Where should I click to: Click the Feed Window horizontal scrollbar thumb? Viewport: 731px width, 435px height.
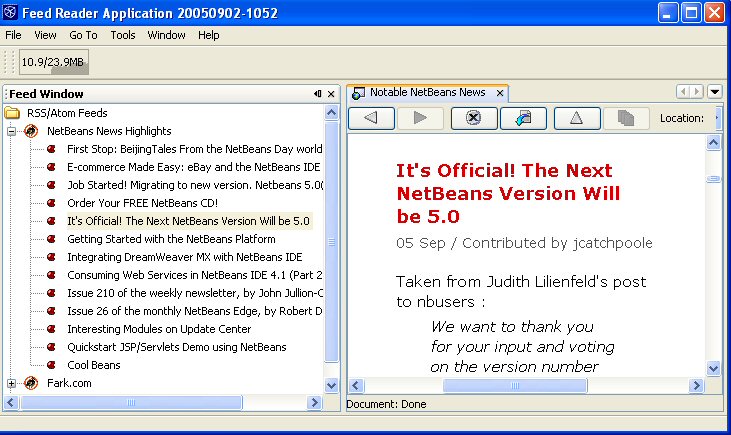(131, 402)
